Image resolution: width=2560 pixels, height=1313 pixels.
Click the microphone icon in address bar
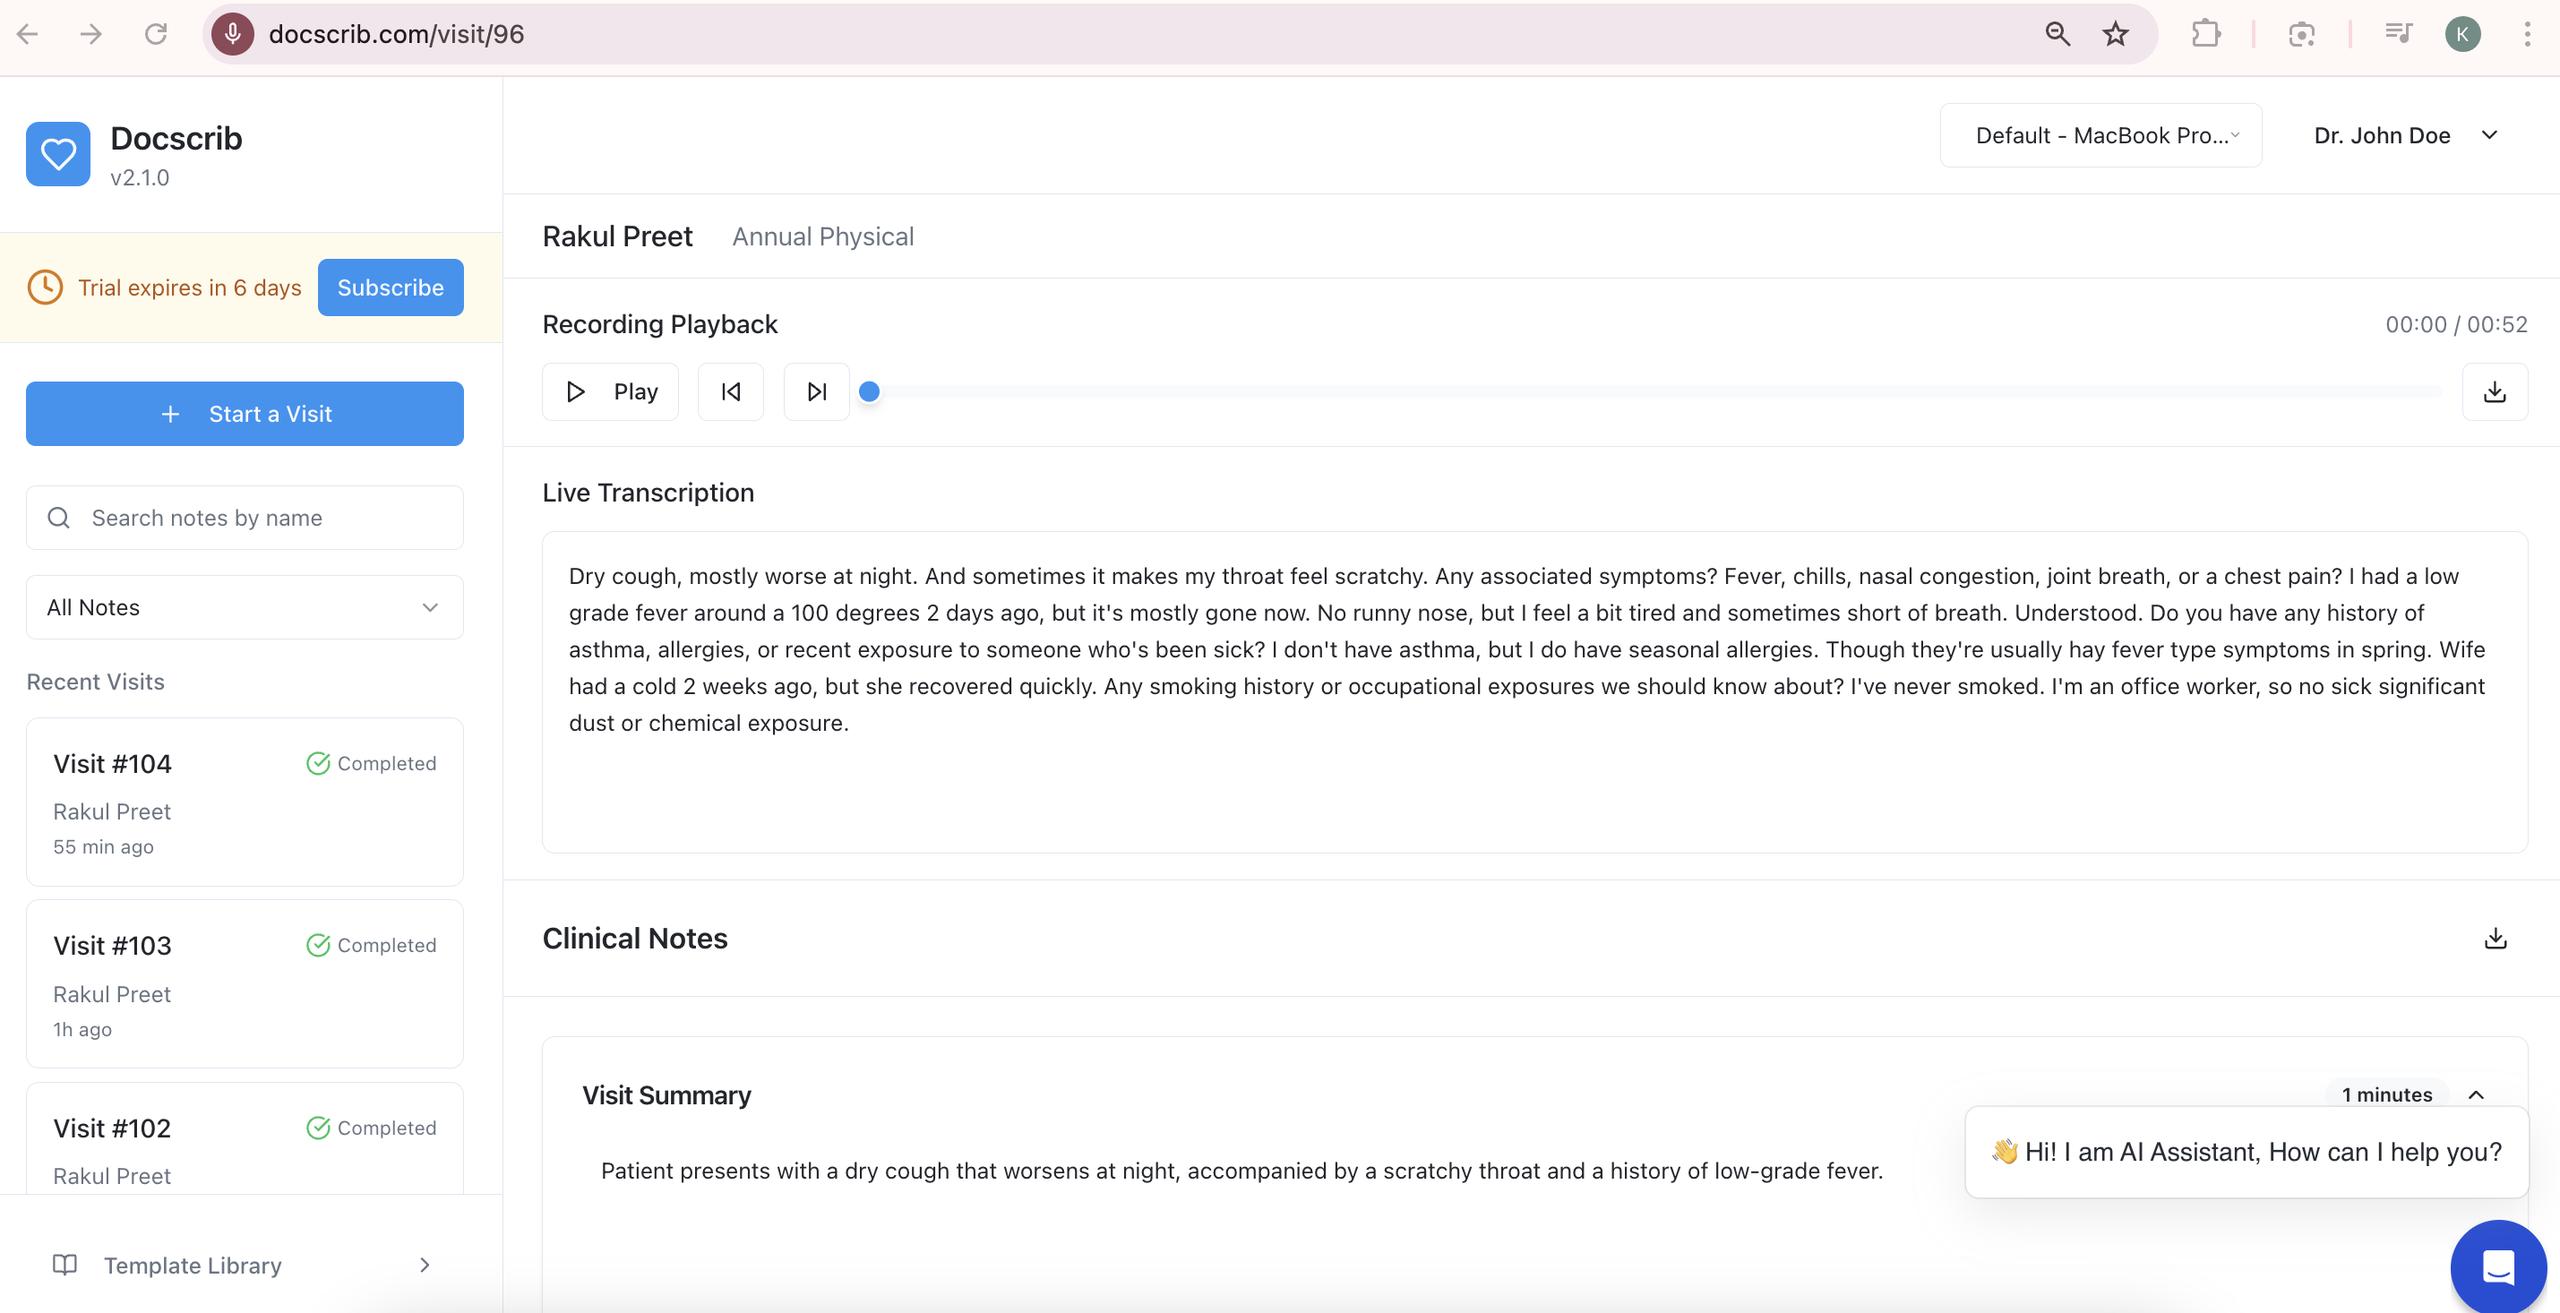coord(233,34)
